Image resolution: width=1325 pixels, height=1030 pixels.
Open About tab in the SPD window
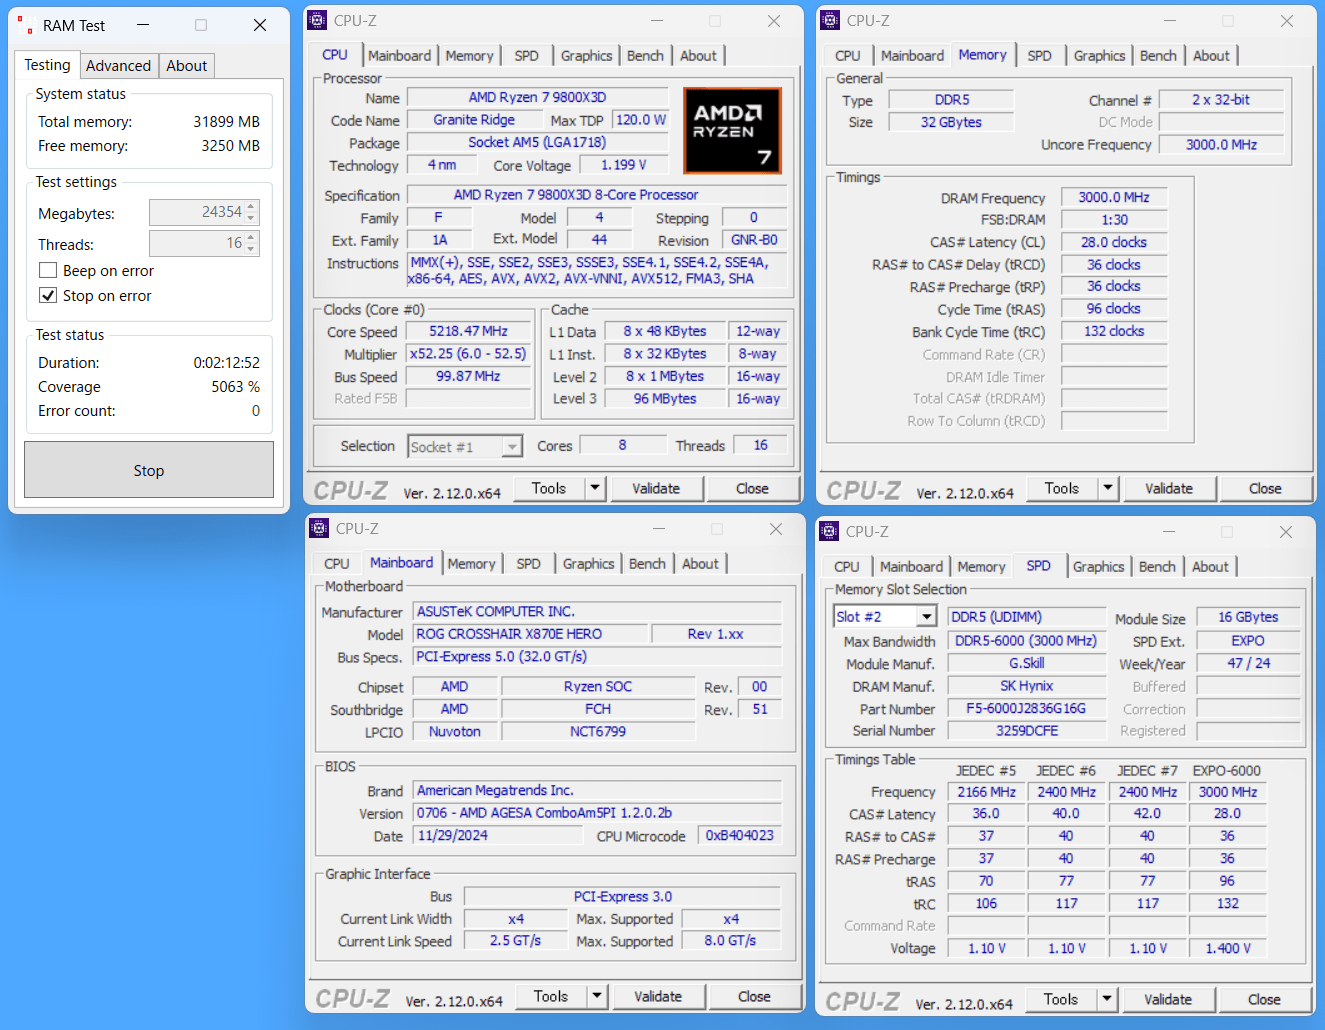1210,567
